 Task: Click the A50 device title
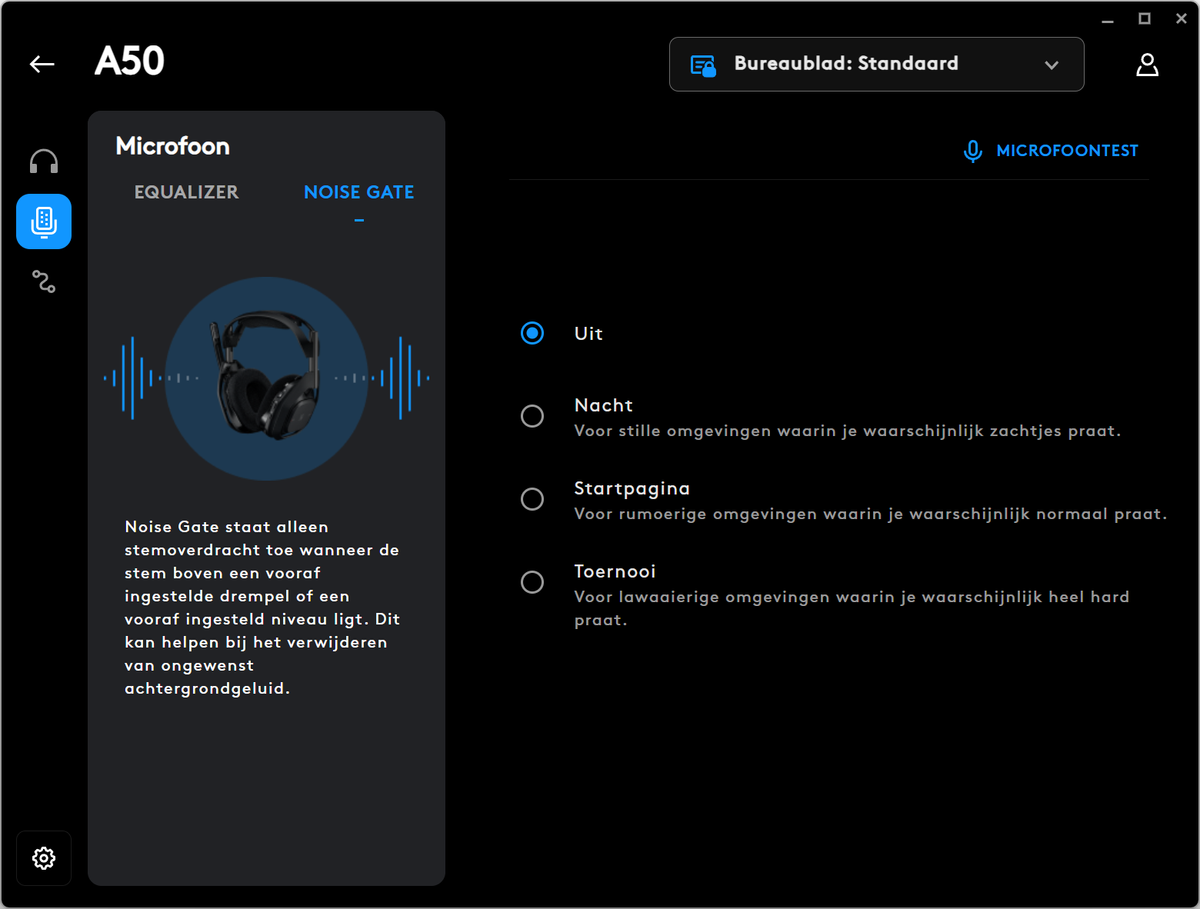point(129,62)
